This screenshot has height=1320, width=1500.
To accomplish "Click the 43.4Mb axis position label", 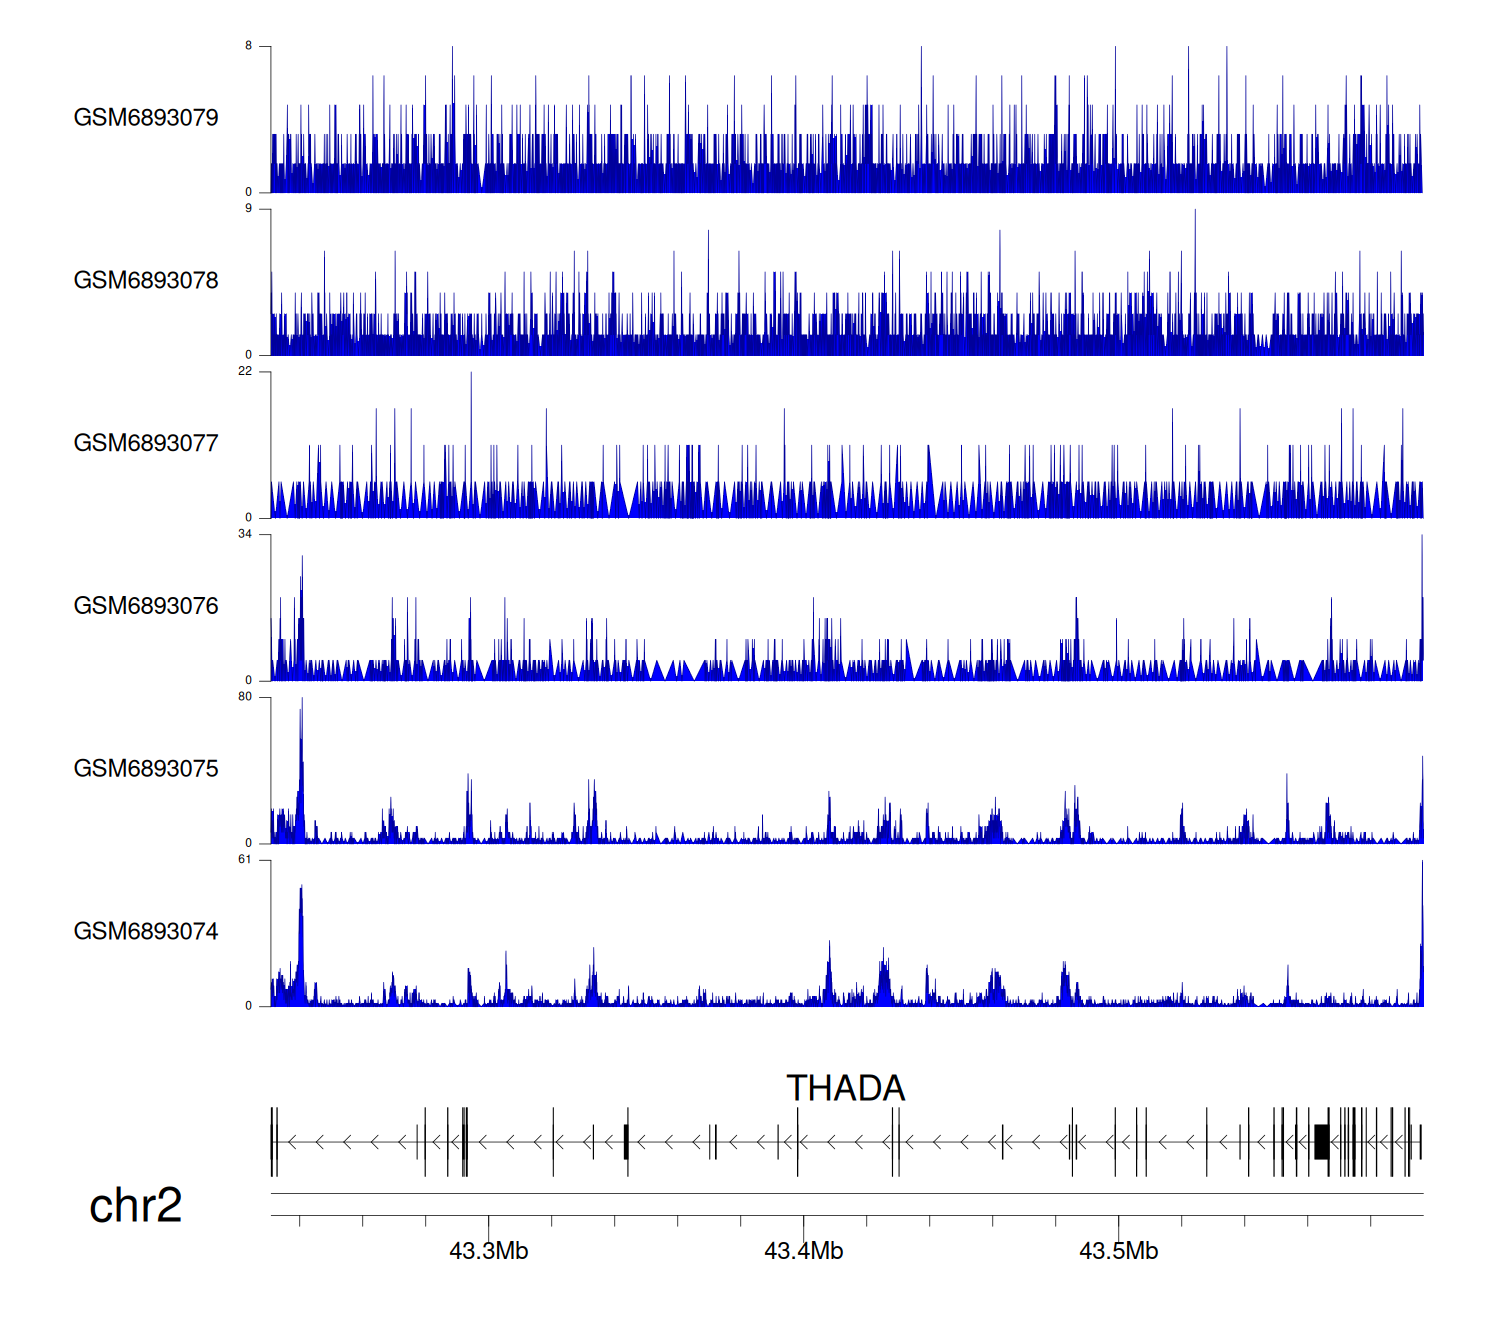I will pyautogui.click(x=803, y=1251).
